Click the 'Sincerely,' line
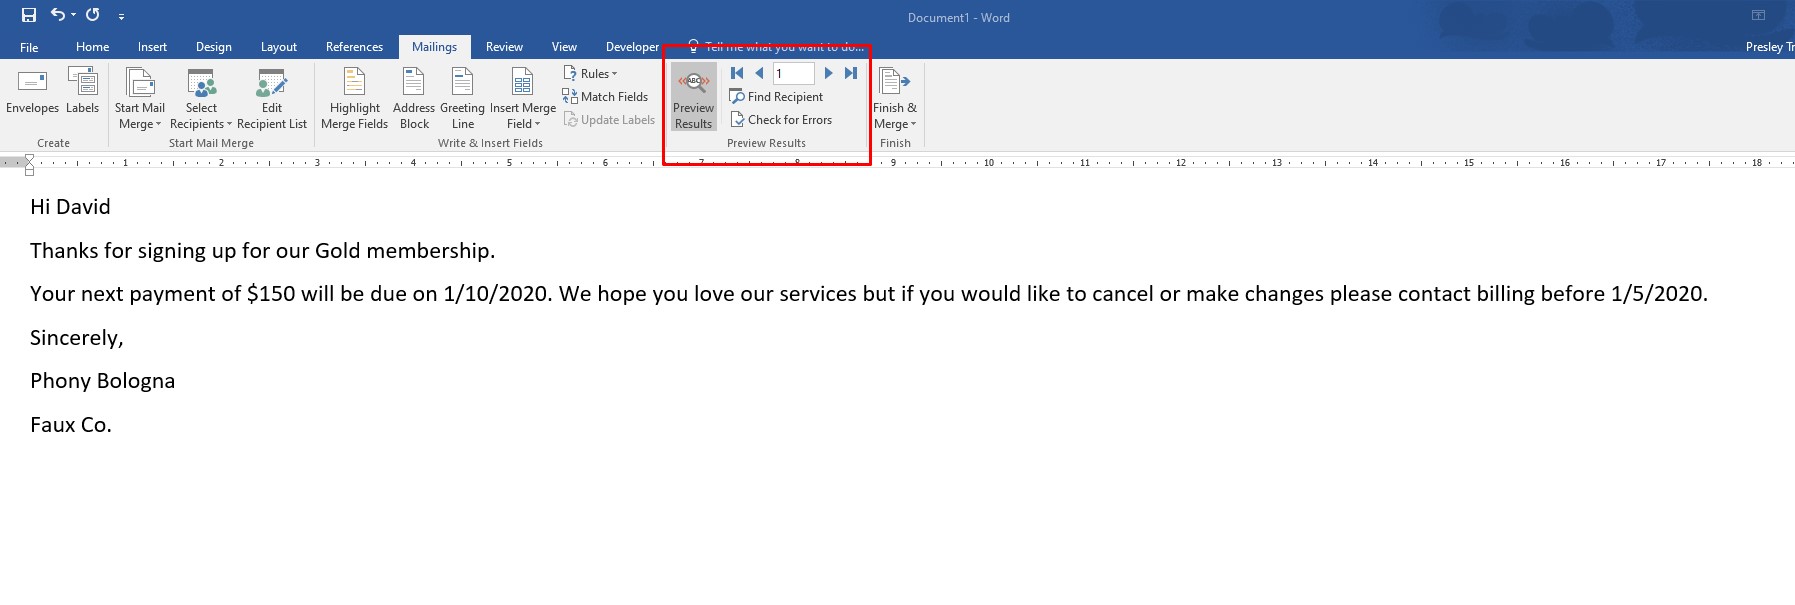Screen dimensions: 1795x605 (77, 338)
